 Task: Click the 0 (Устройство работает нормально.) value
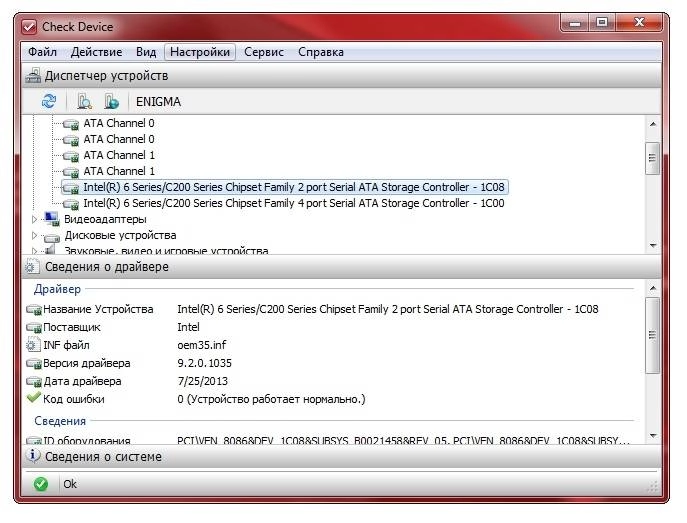click(271, 399)
